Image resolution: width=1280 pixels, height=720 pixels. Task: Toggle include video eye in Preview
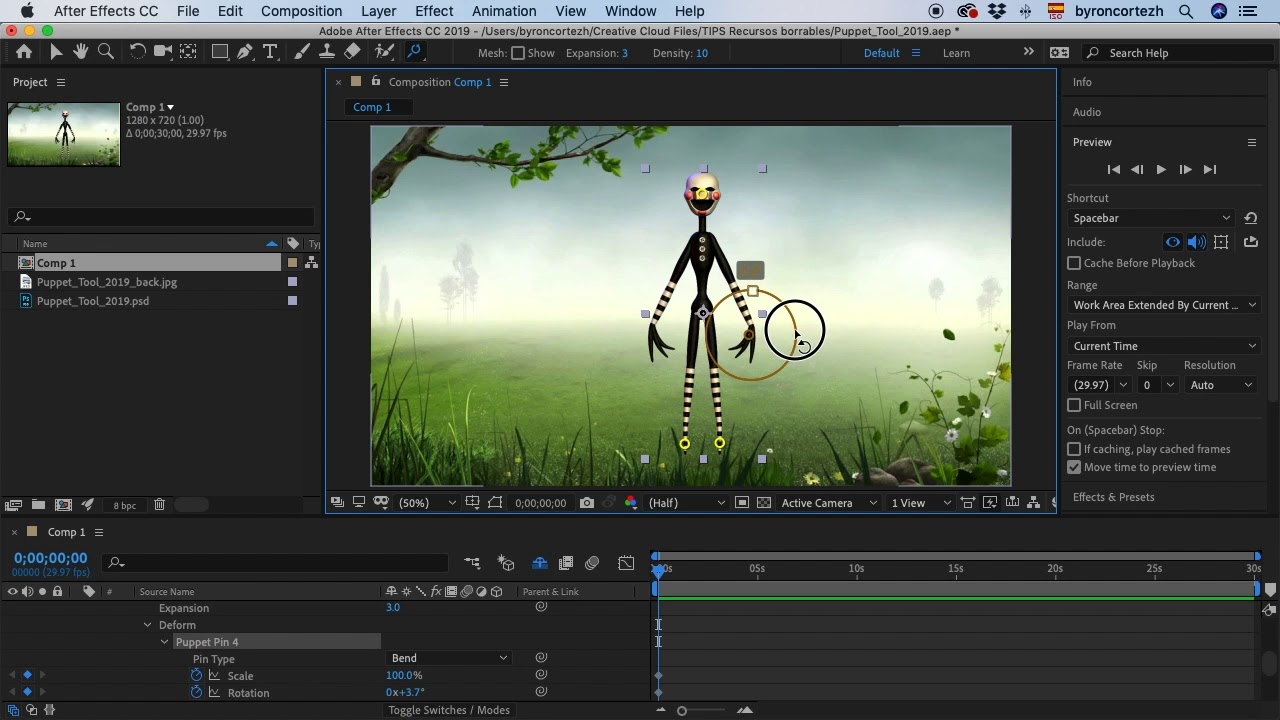pos(1173,242)
